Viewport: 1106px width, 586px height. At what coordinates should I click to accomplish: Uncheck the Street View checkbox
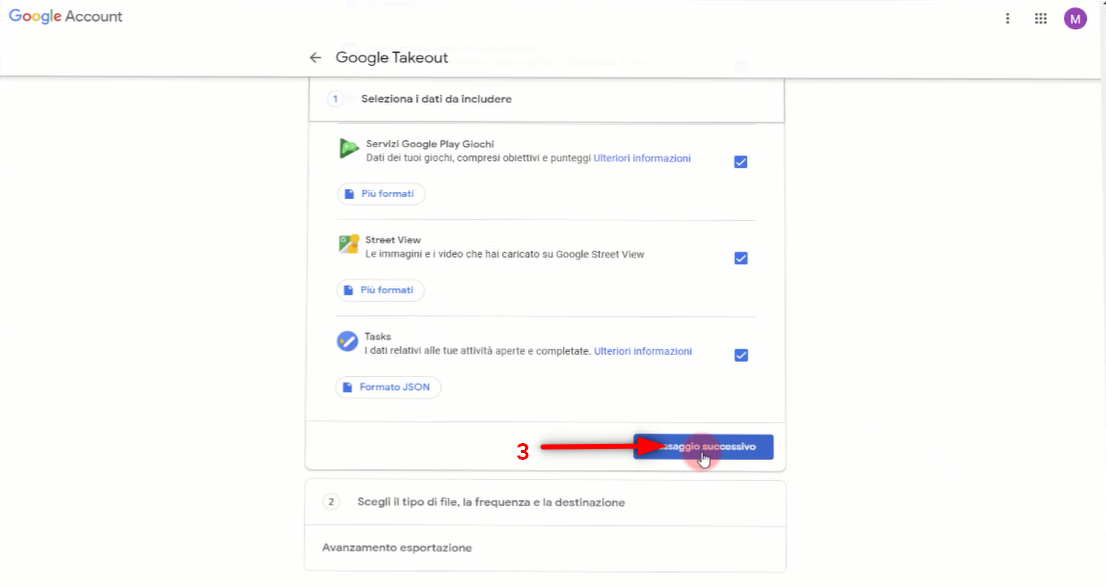click(x=741, y=258)
